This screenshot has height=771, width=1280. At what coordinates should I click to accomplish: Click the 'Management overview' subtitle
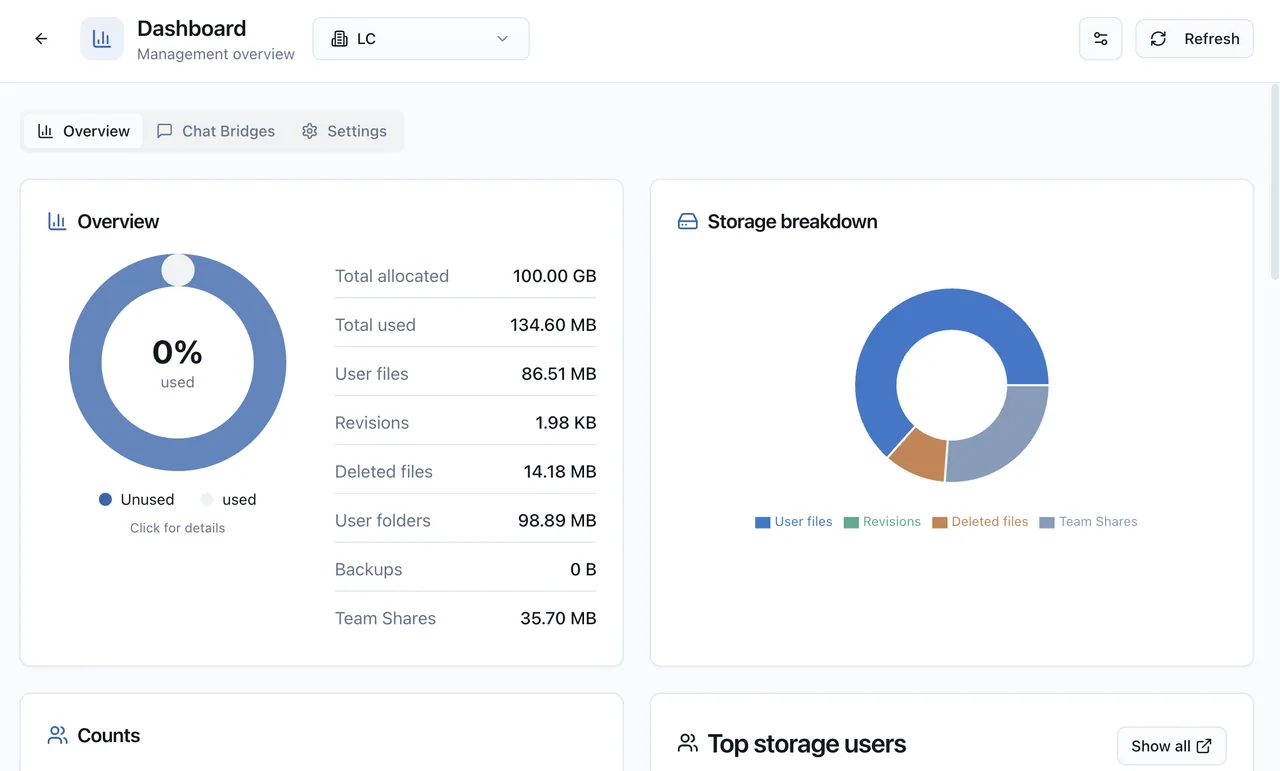216,54
